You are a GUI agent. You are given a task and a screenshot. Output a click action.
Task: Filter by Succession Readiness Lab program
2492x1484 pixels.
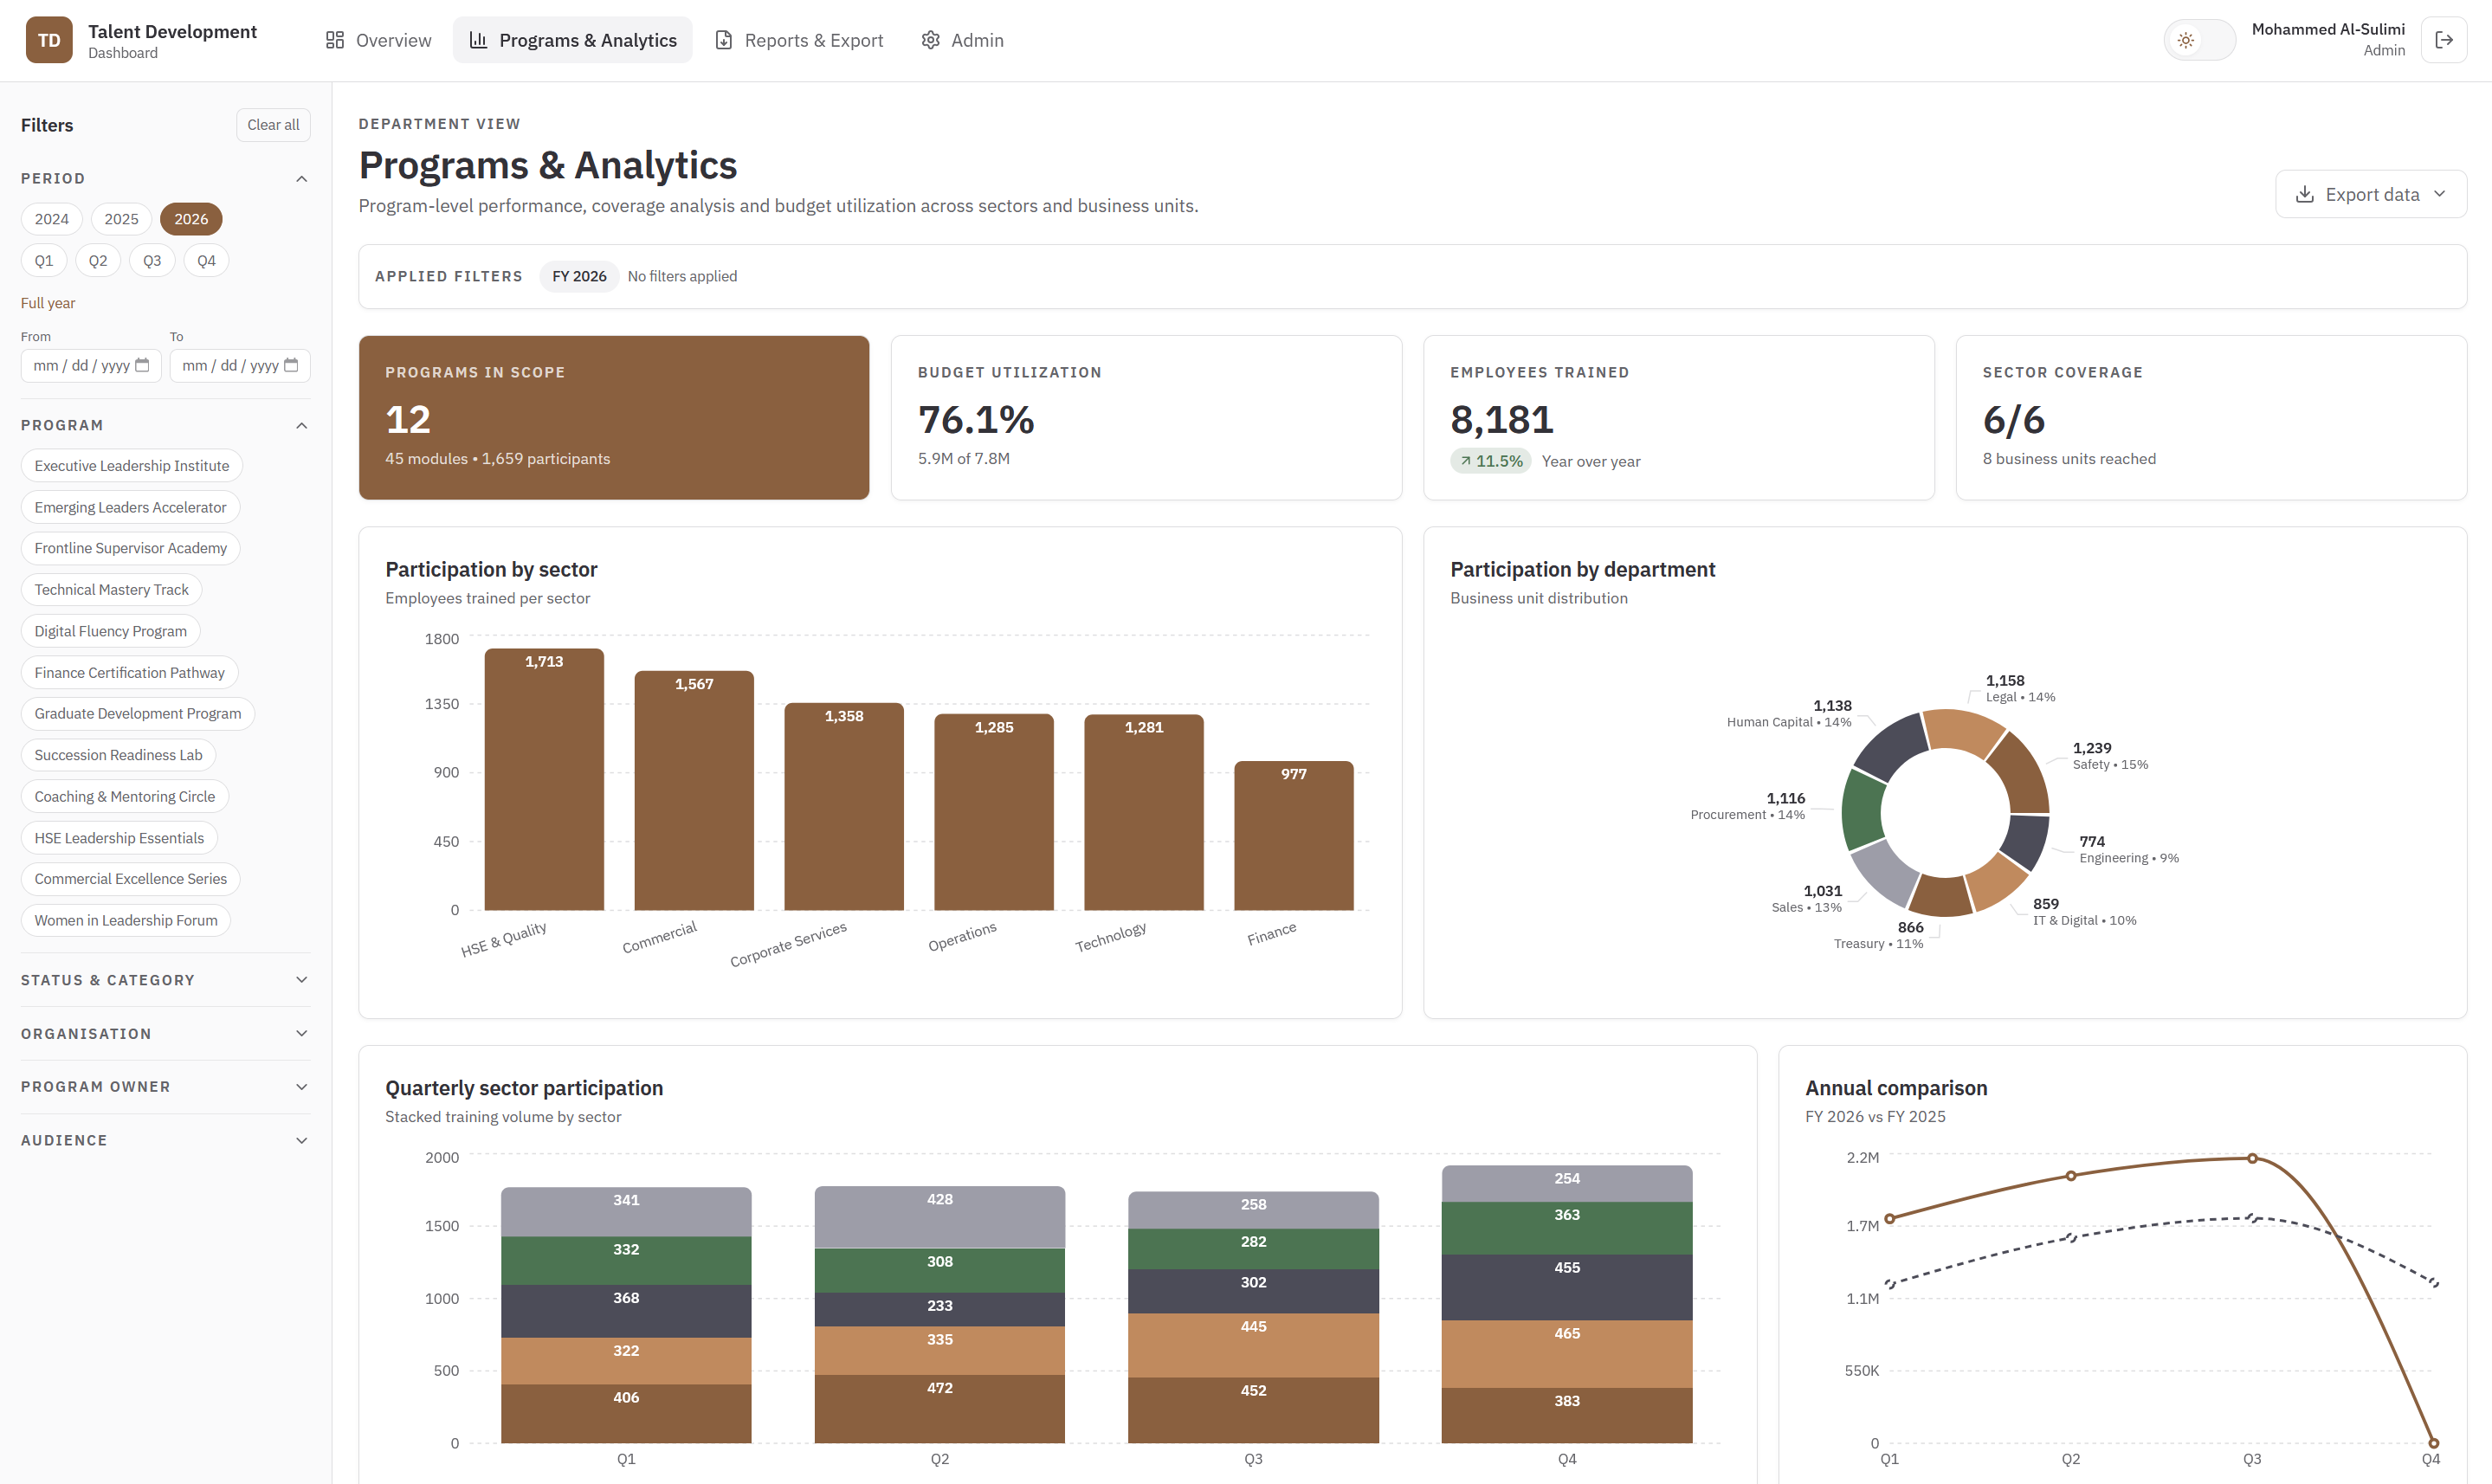coord(118,755)
